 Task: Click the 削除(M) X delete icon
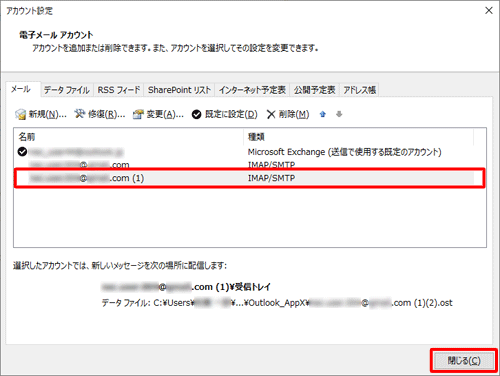click(271, 114)
